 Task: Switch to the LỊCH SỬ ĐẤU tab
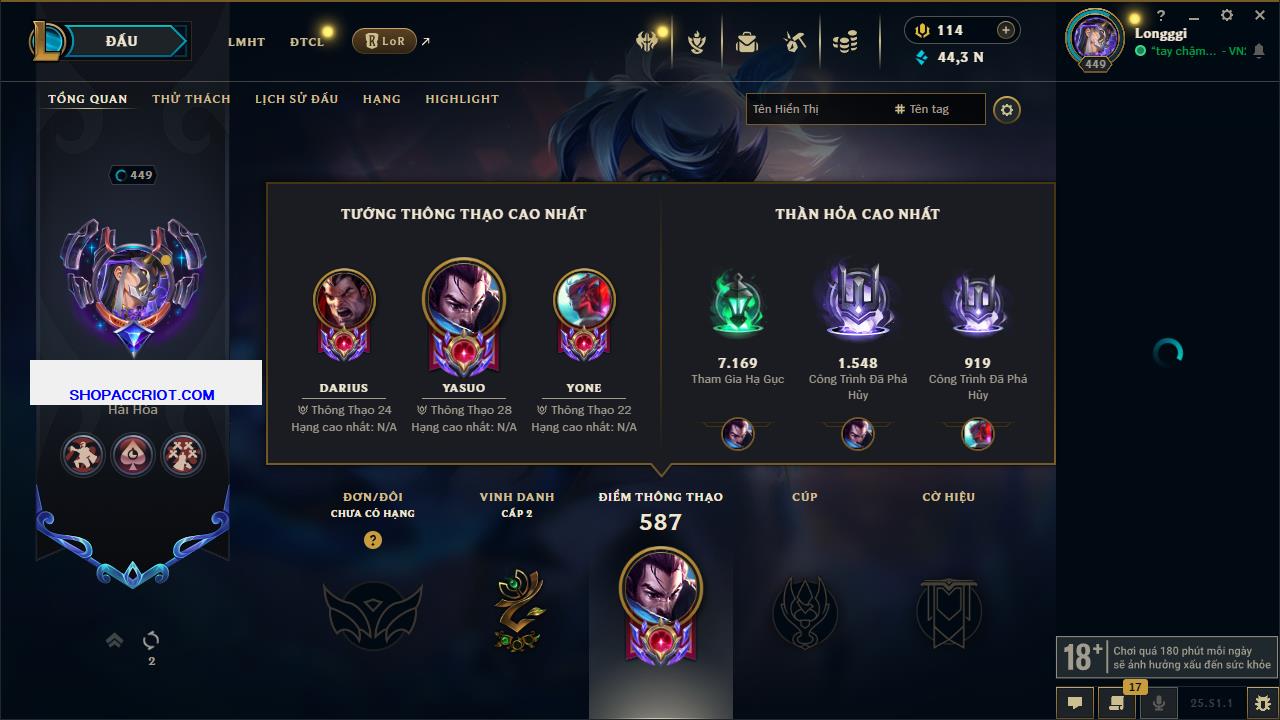(x=296, y=99)
